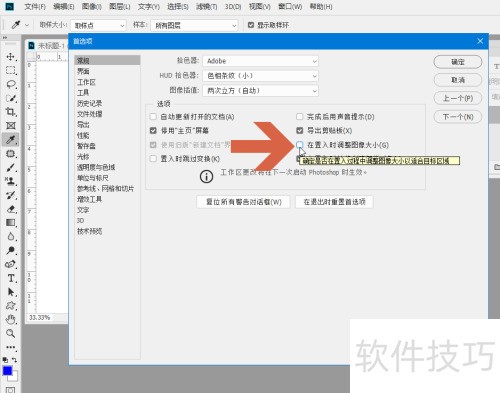Select the Pen tool

(10, 264)
